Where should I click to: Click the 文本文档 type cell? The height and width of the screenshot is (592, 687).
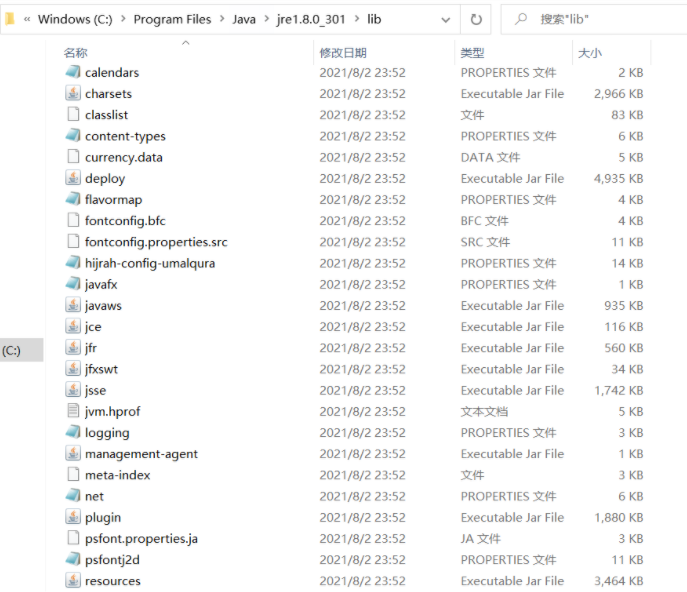(x=484, y=411)
